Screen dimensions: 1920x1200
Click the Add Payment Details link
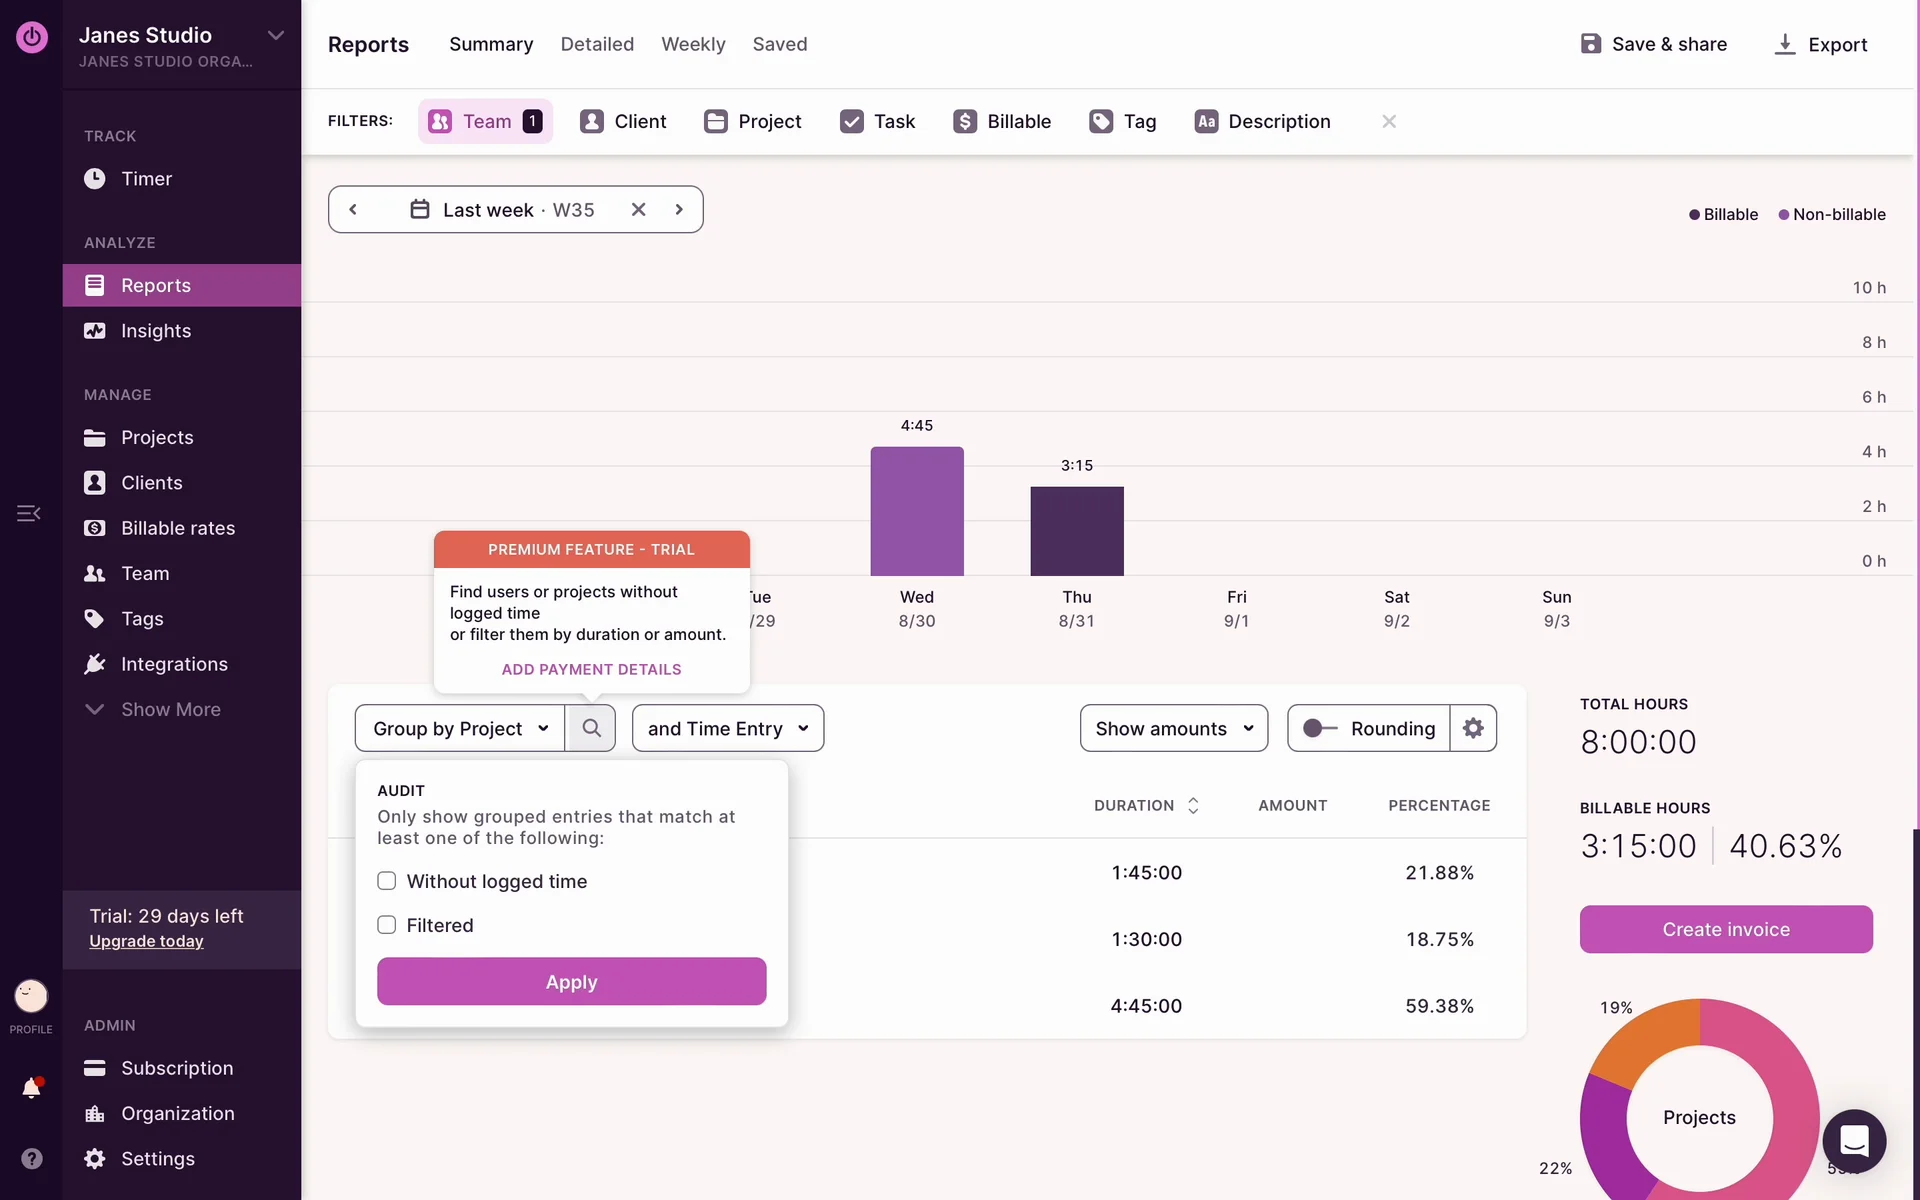click(x=591, y=669)
